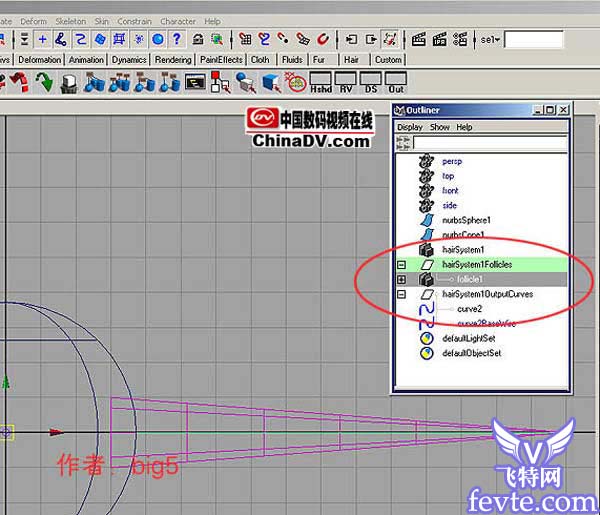600x515 pixels.
Task: Click the DS shelf button
Action: 371,83
